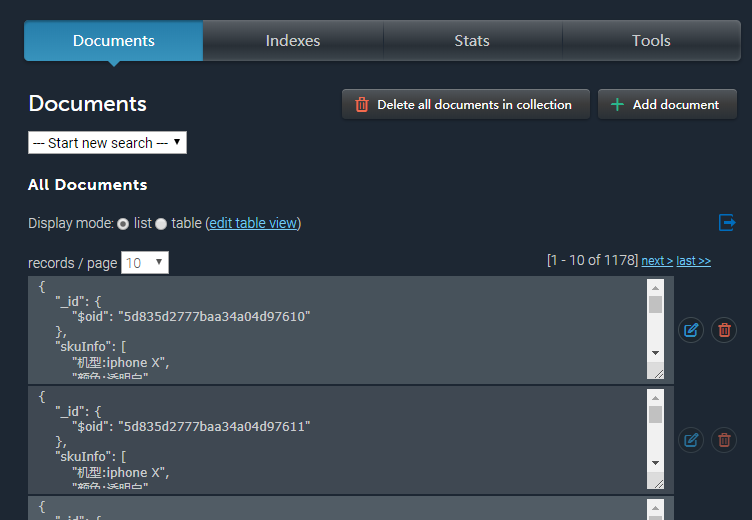Screen dimensions: 752x520
Task: Click the export icon right of display mode
Action: 727,222
